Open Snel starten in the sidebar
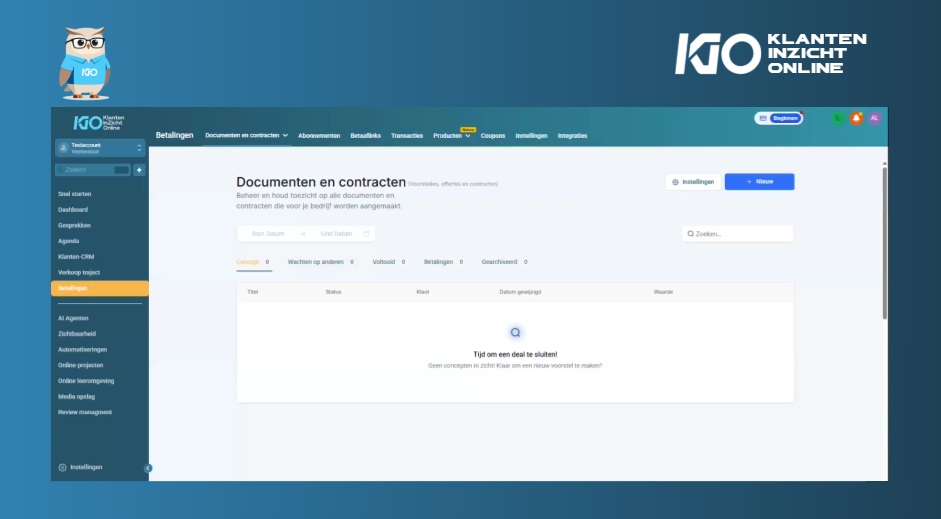The height and width of the screenshot is (519, 941). point(74,194)
